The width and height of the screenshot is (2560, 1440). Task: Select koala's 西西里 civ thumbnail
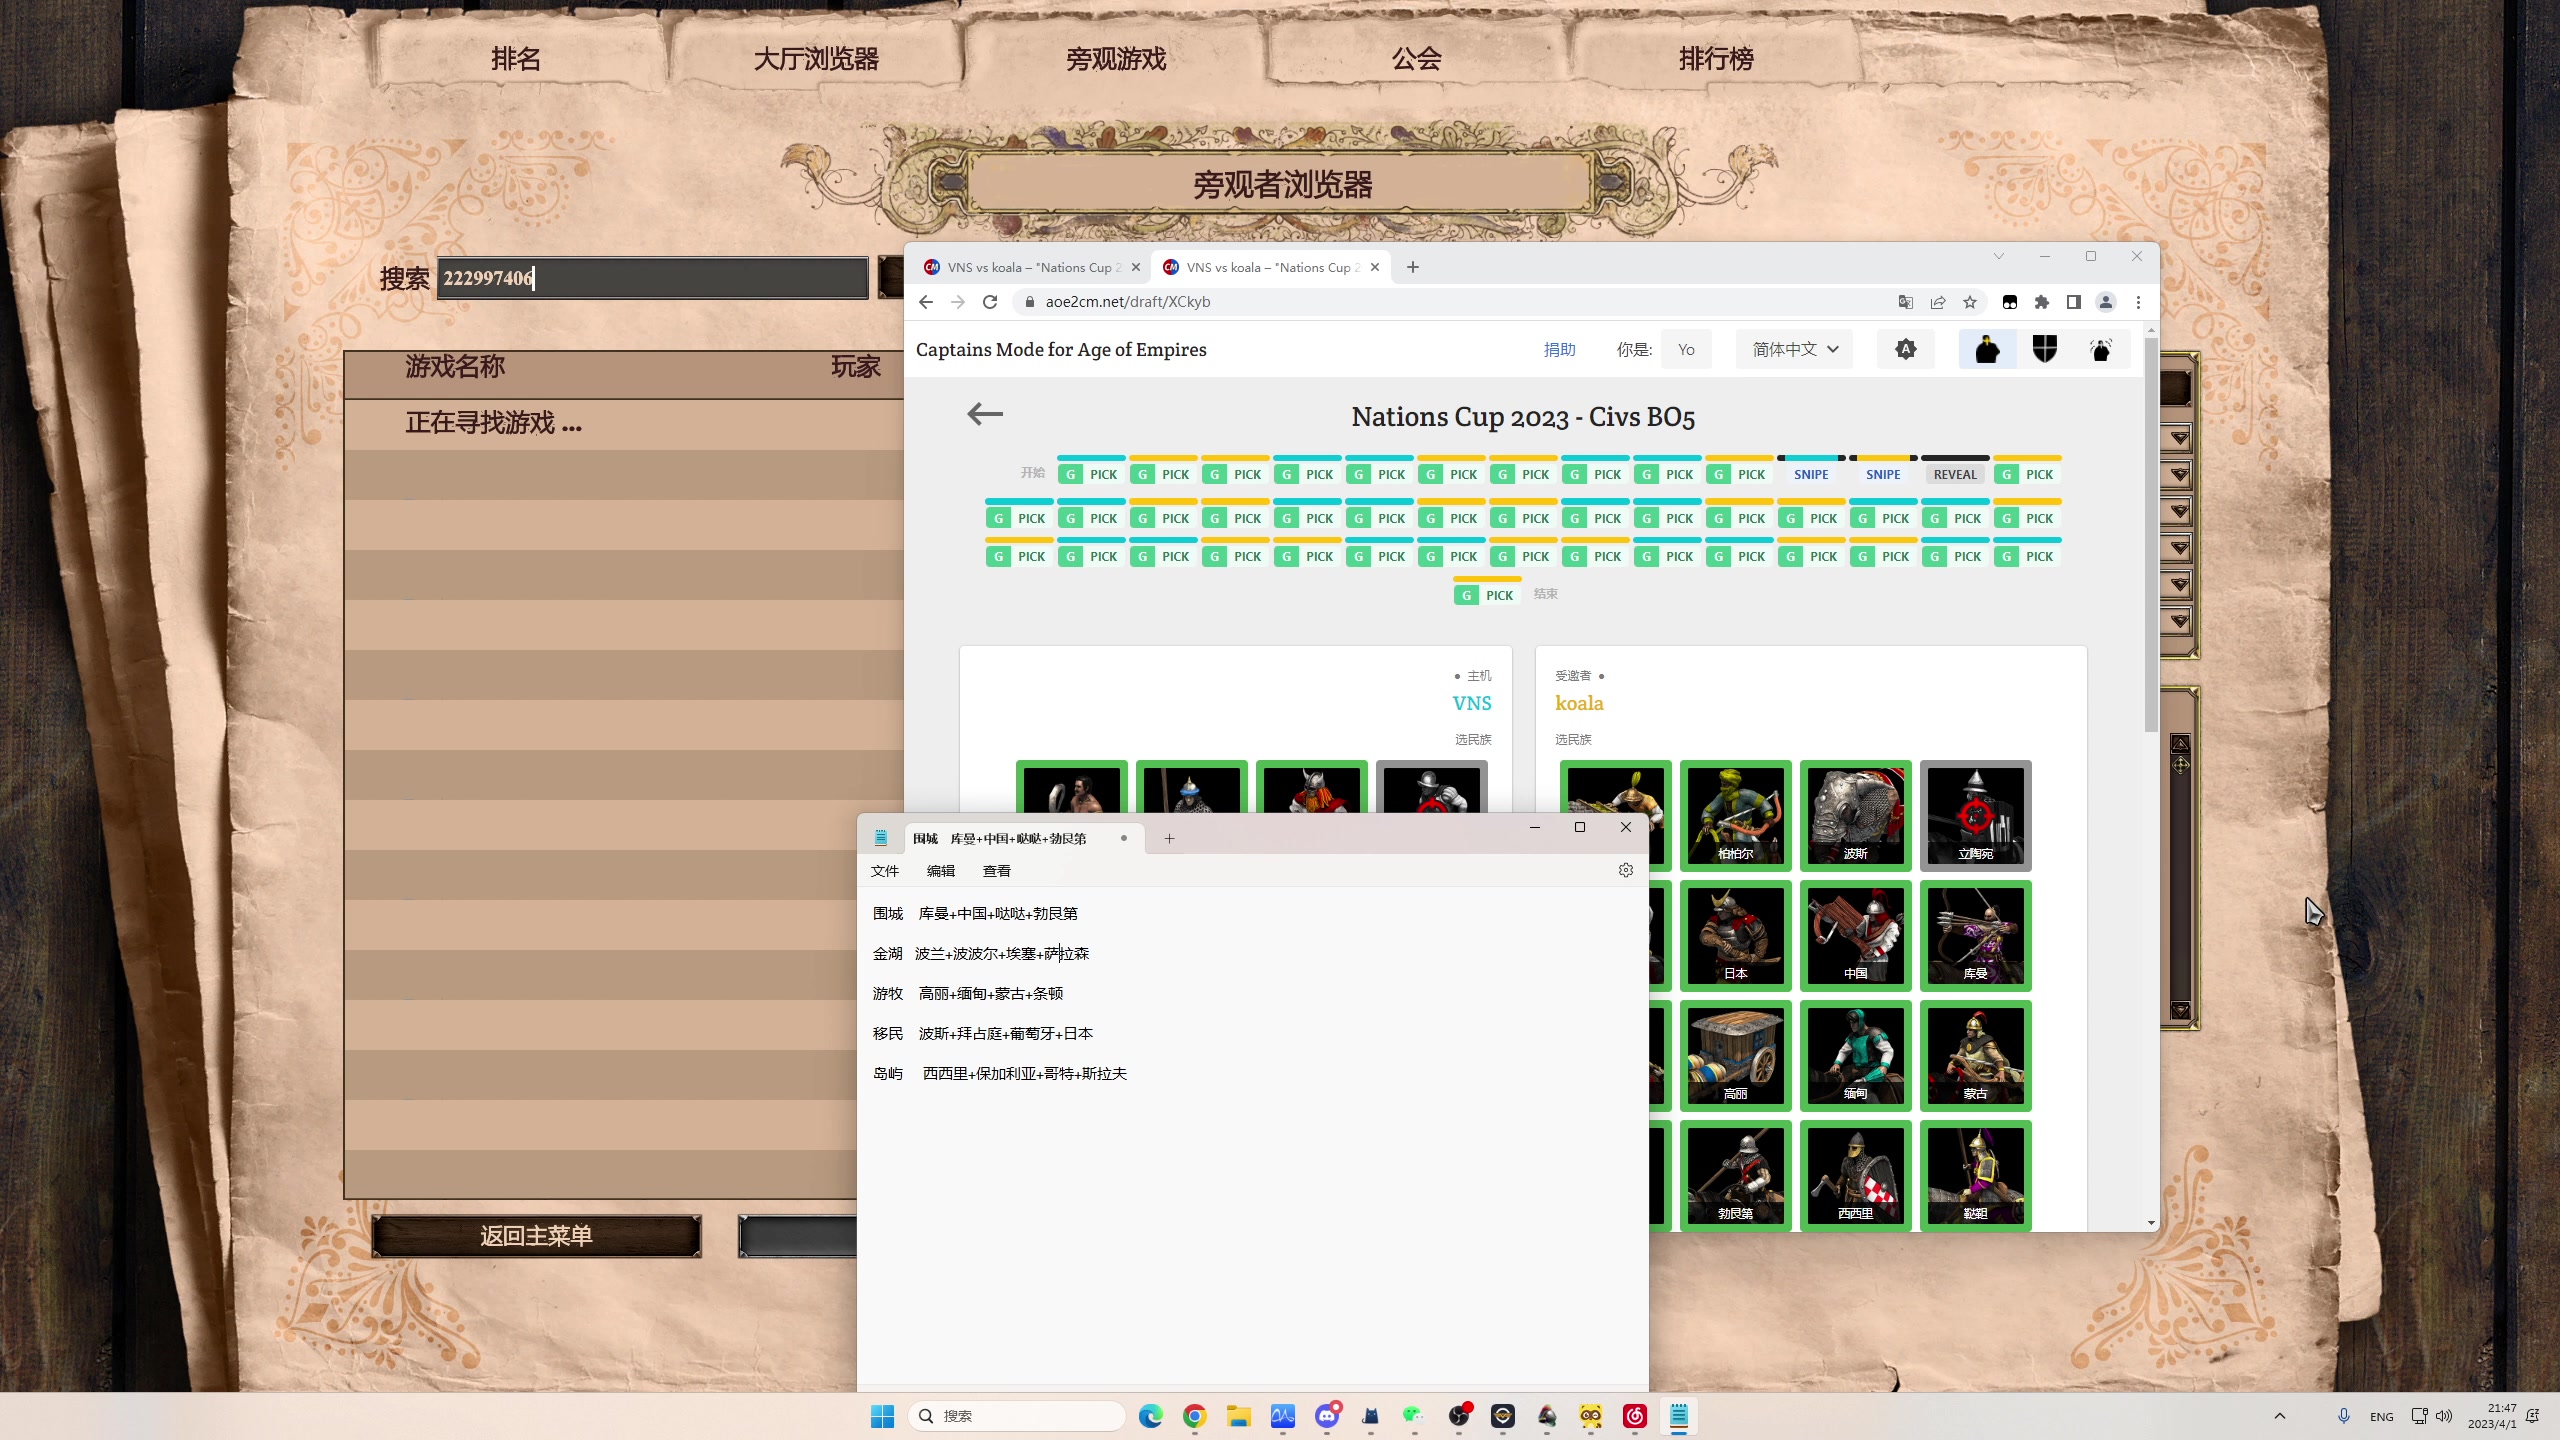tap(1855, 1175)
